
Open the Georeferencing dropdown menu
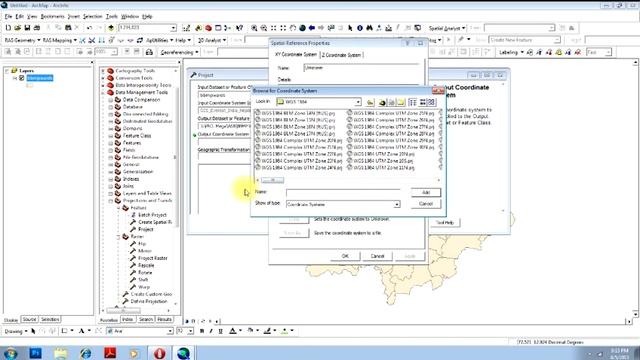[179, 52]
